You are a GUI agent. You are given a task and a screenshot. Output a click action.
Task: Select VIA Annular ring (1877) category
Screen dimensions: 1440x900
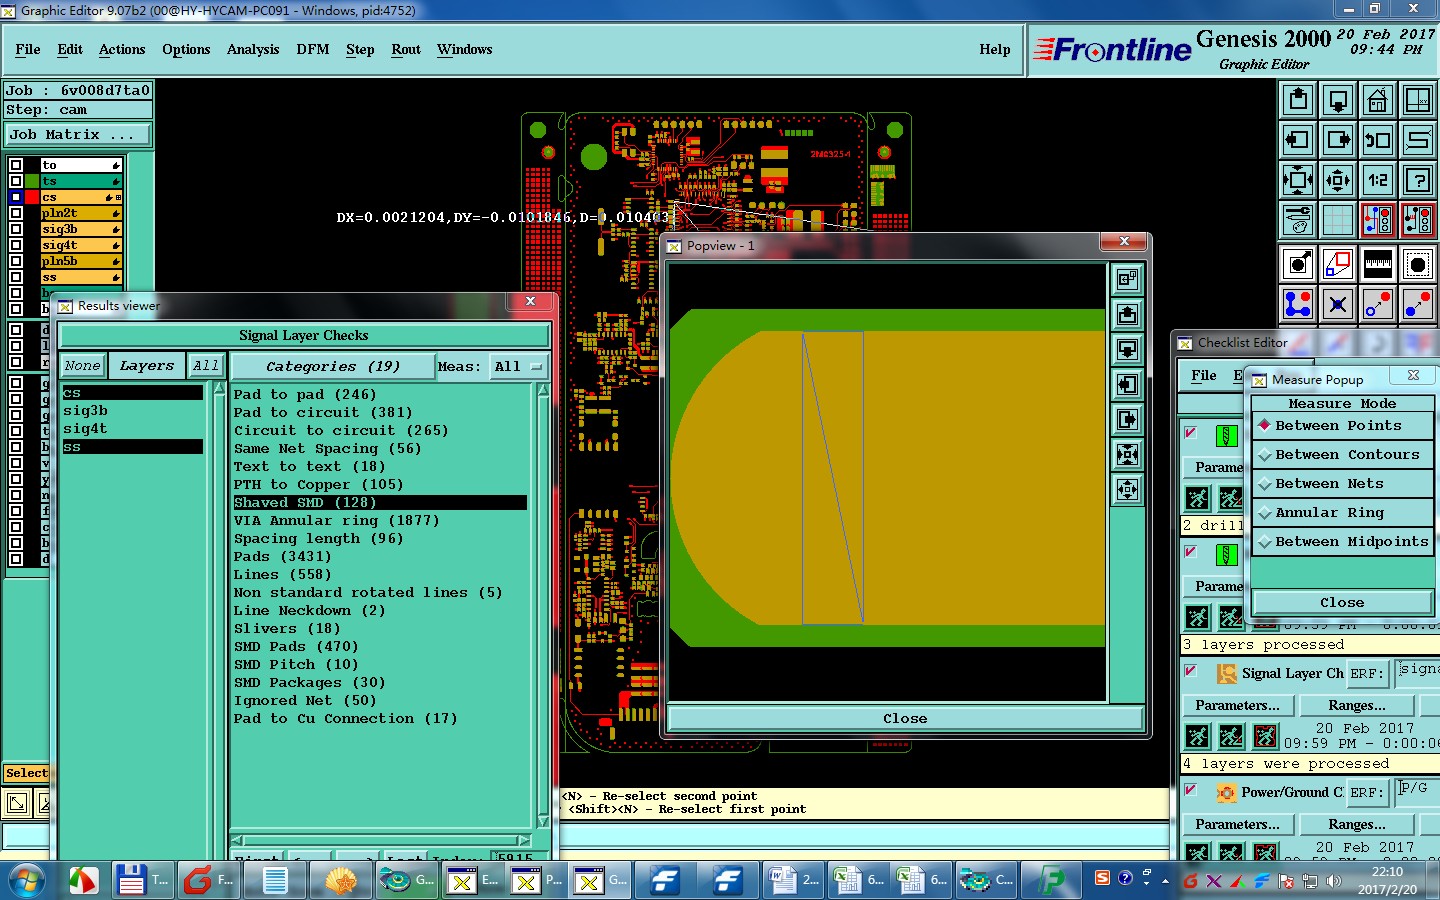click(336, 521)
